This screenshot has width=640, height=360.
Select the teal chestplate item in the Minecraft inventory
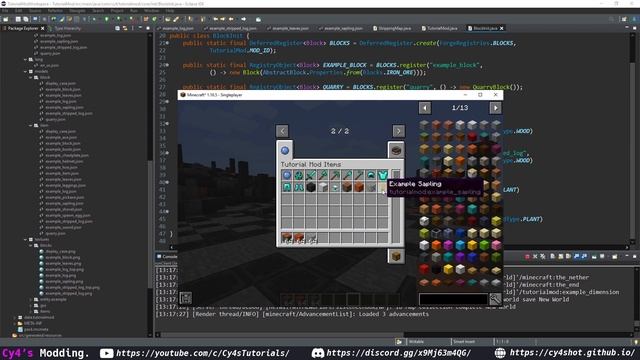[383, 175]
